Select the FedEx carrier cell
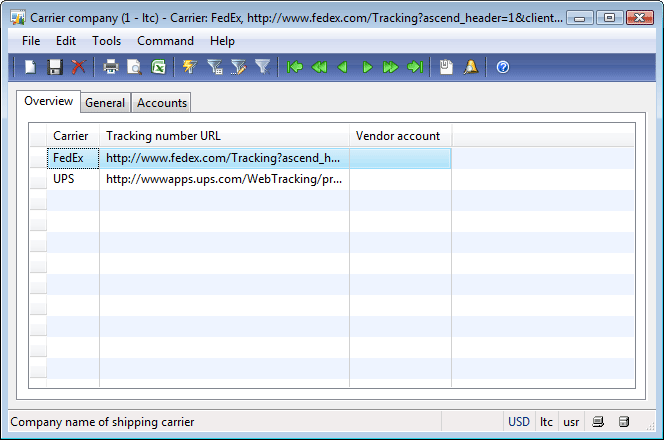The image size is (664, 440). point(73,158)
